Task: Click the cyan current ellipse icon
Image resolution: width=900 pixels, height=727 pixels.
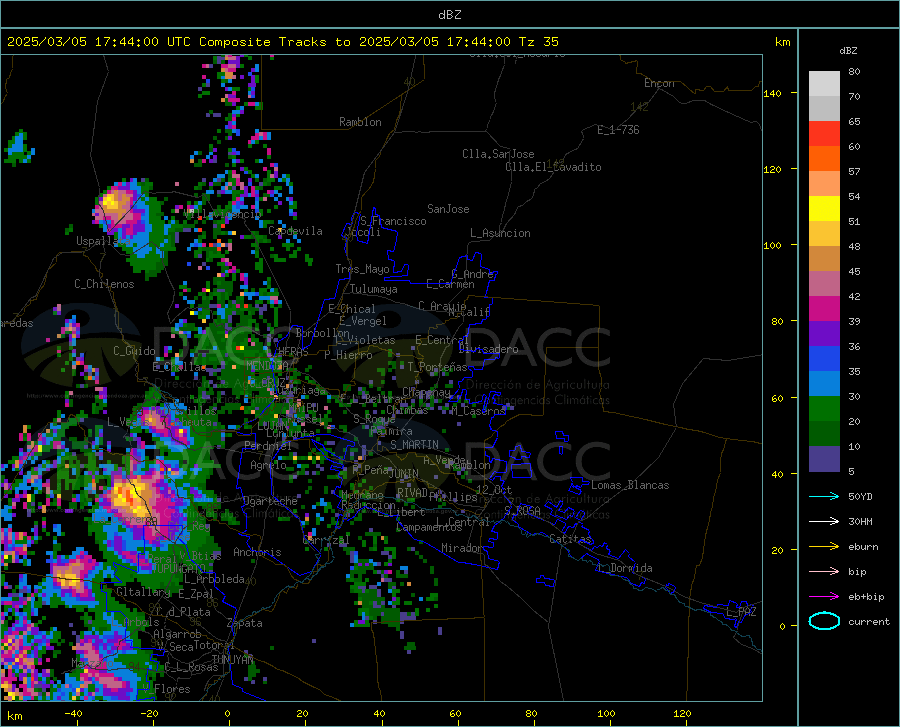Action: tap(824, 621)
